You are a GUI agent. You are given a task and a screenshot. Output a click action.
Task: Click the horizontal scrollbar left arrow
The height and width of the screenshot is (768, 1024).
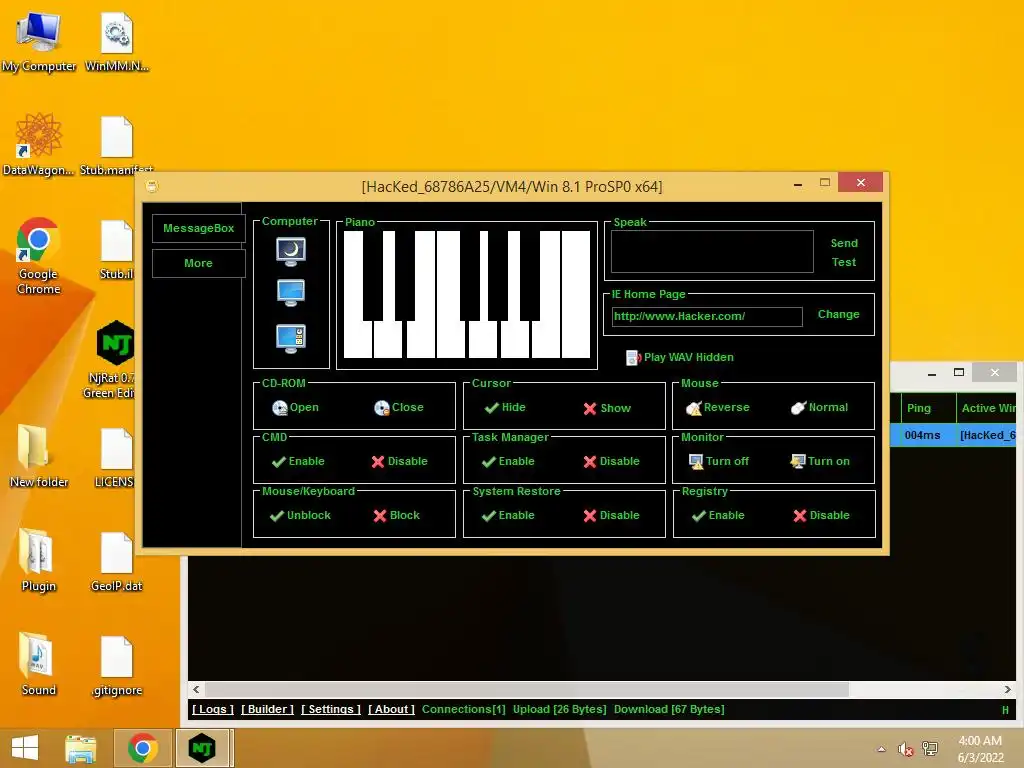pos(197,690)
